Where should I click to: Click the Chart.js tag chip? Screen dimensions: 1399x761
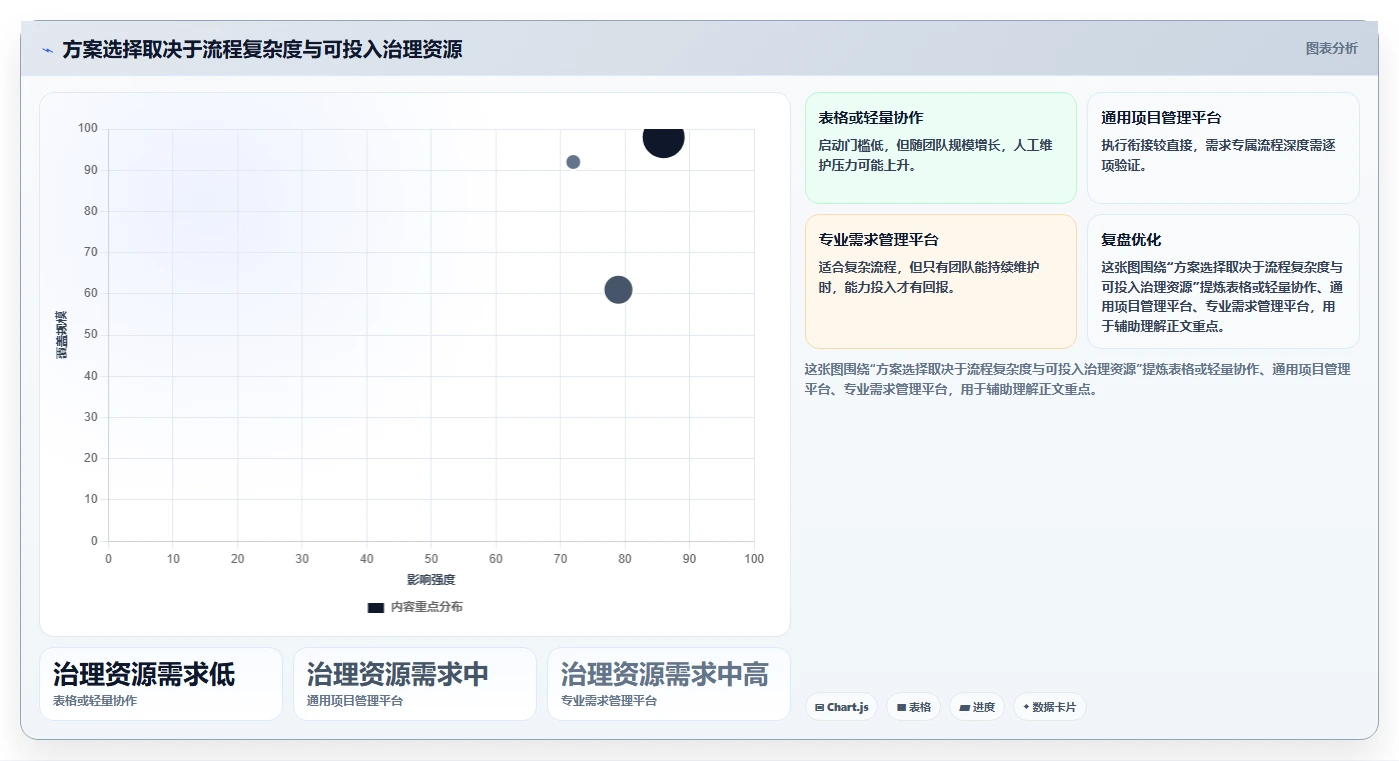[841, 707]
